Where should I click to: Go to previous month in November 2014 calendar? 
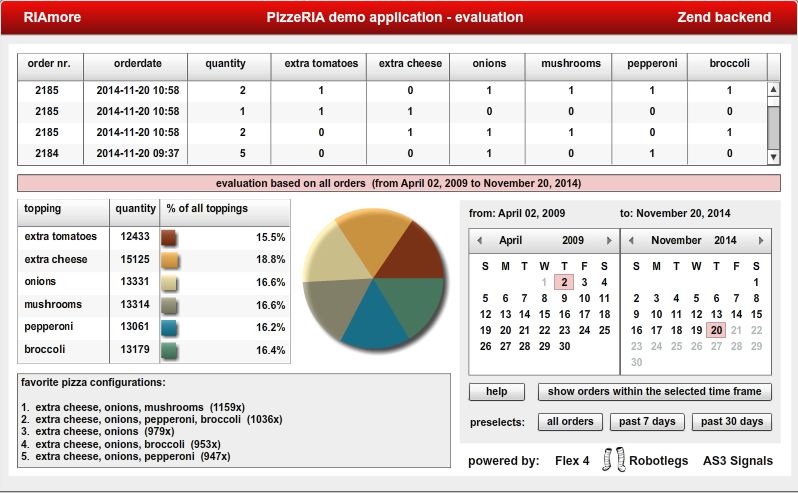[631, 240]
